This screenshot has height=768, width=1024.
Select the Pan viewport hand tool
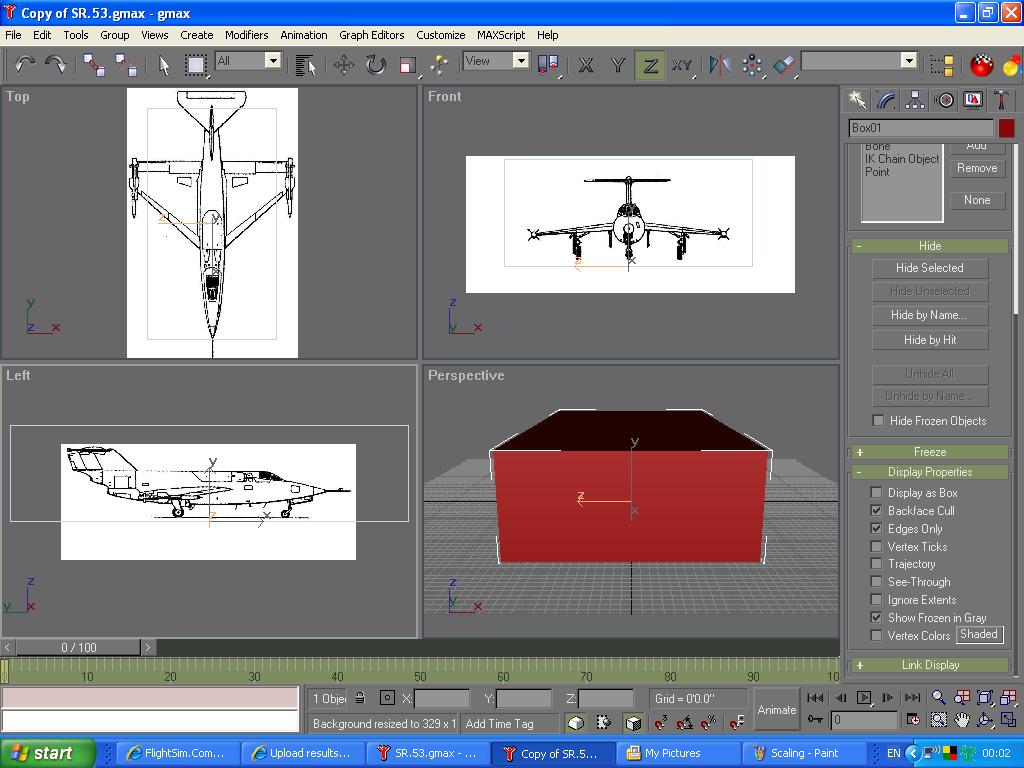[x=962, y=719]
